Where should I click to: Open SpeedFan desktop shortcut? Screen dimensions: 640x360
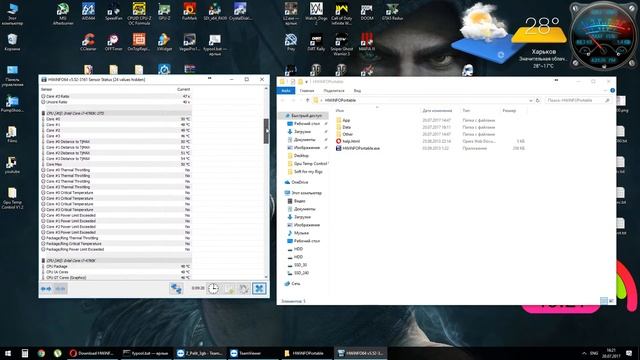[x=113, y=11]
